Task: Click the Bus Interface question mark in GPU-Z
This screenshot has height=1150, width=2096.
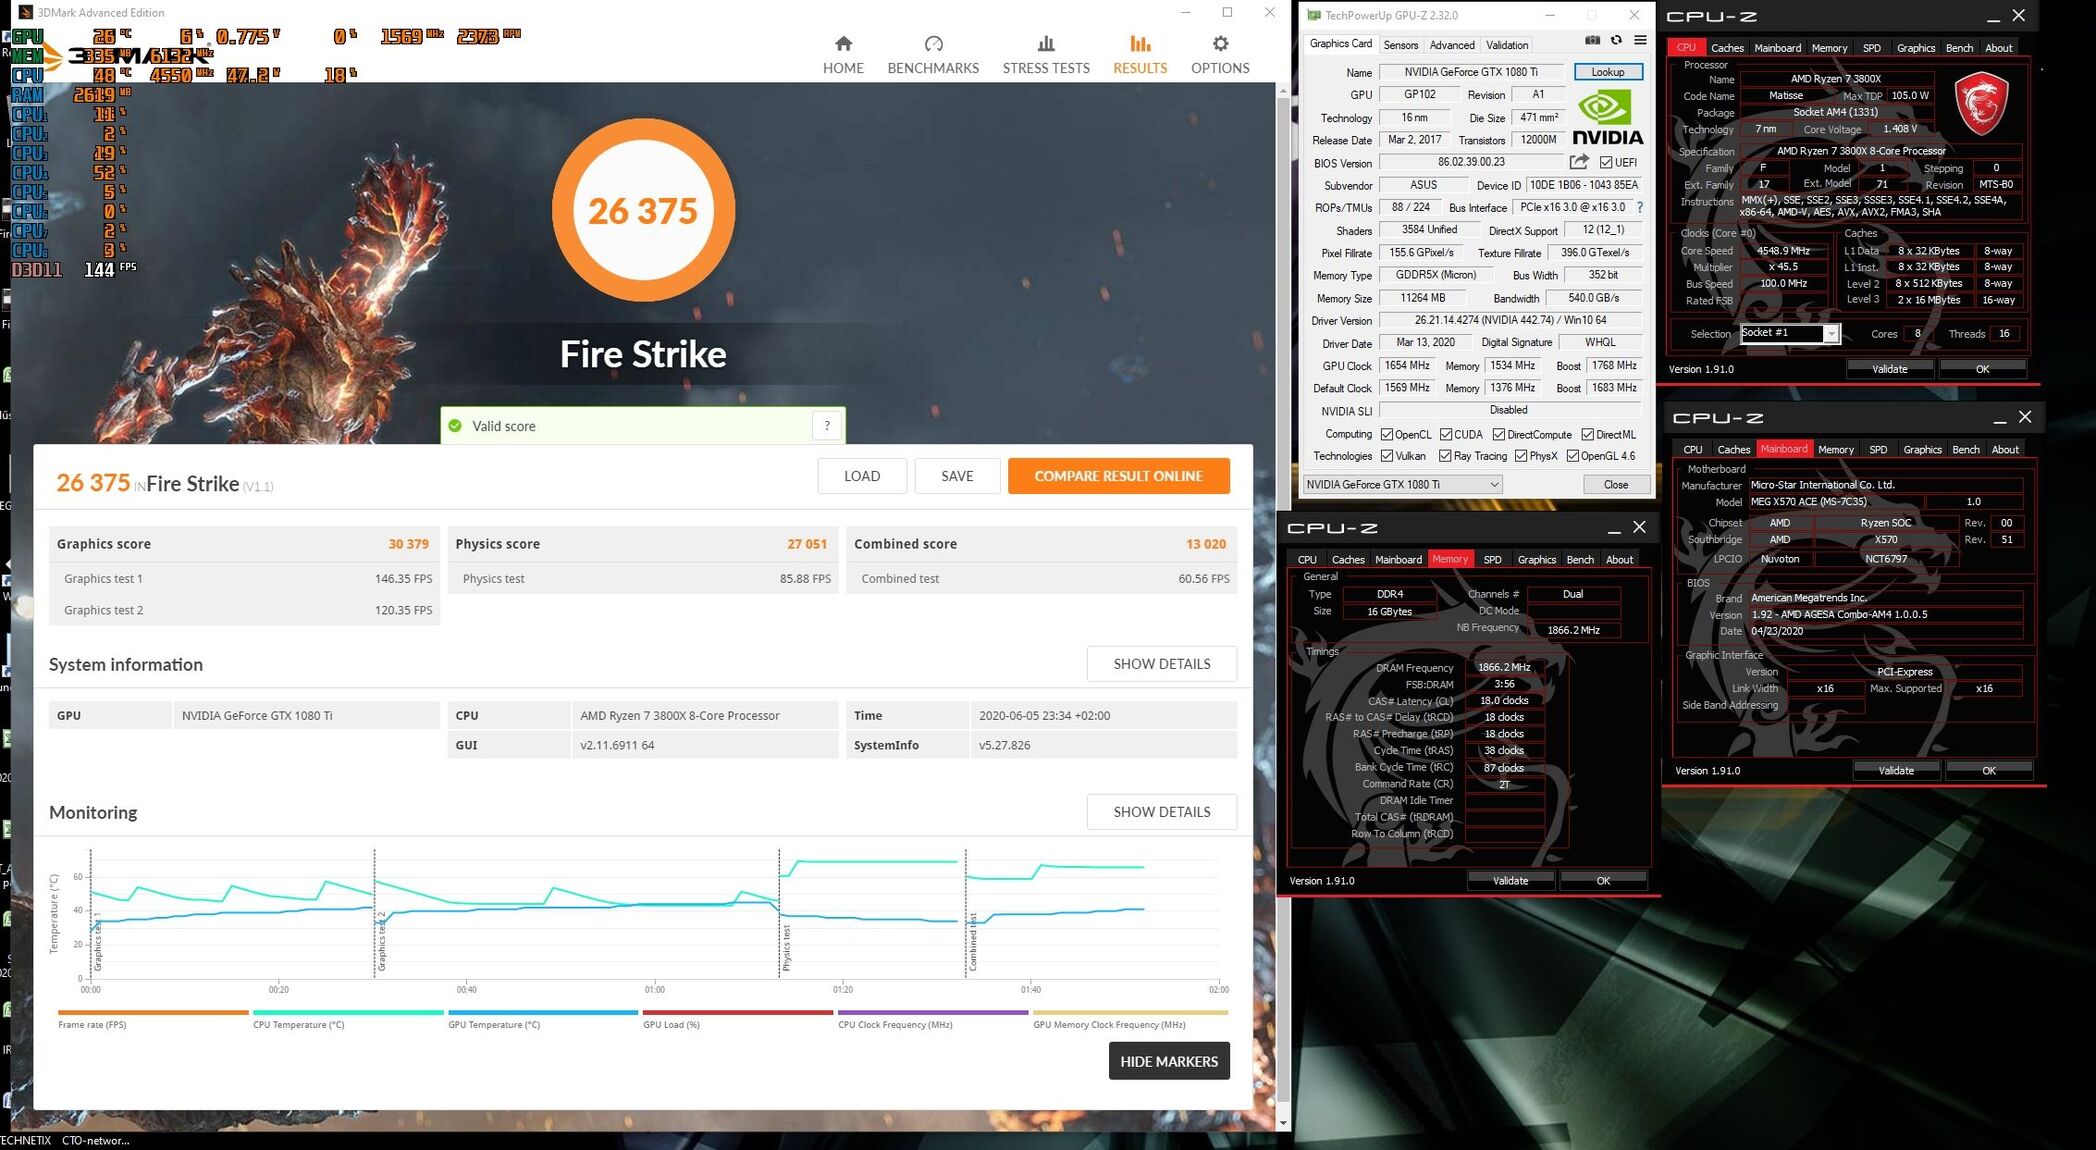Action: coord(1639,208)
